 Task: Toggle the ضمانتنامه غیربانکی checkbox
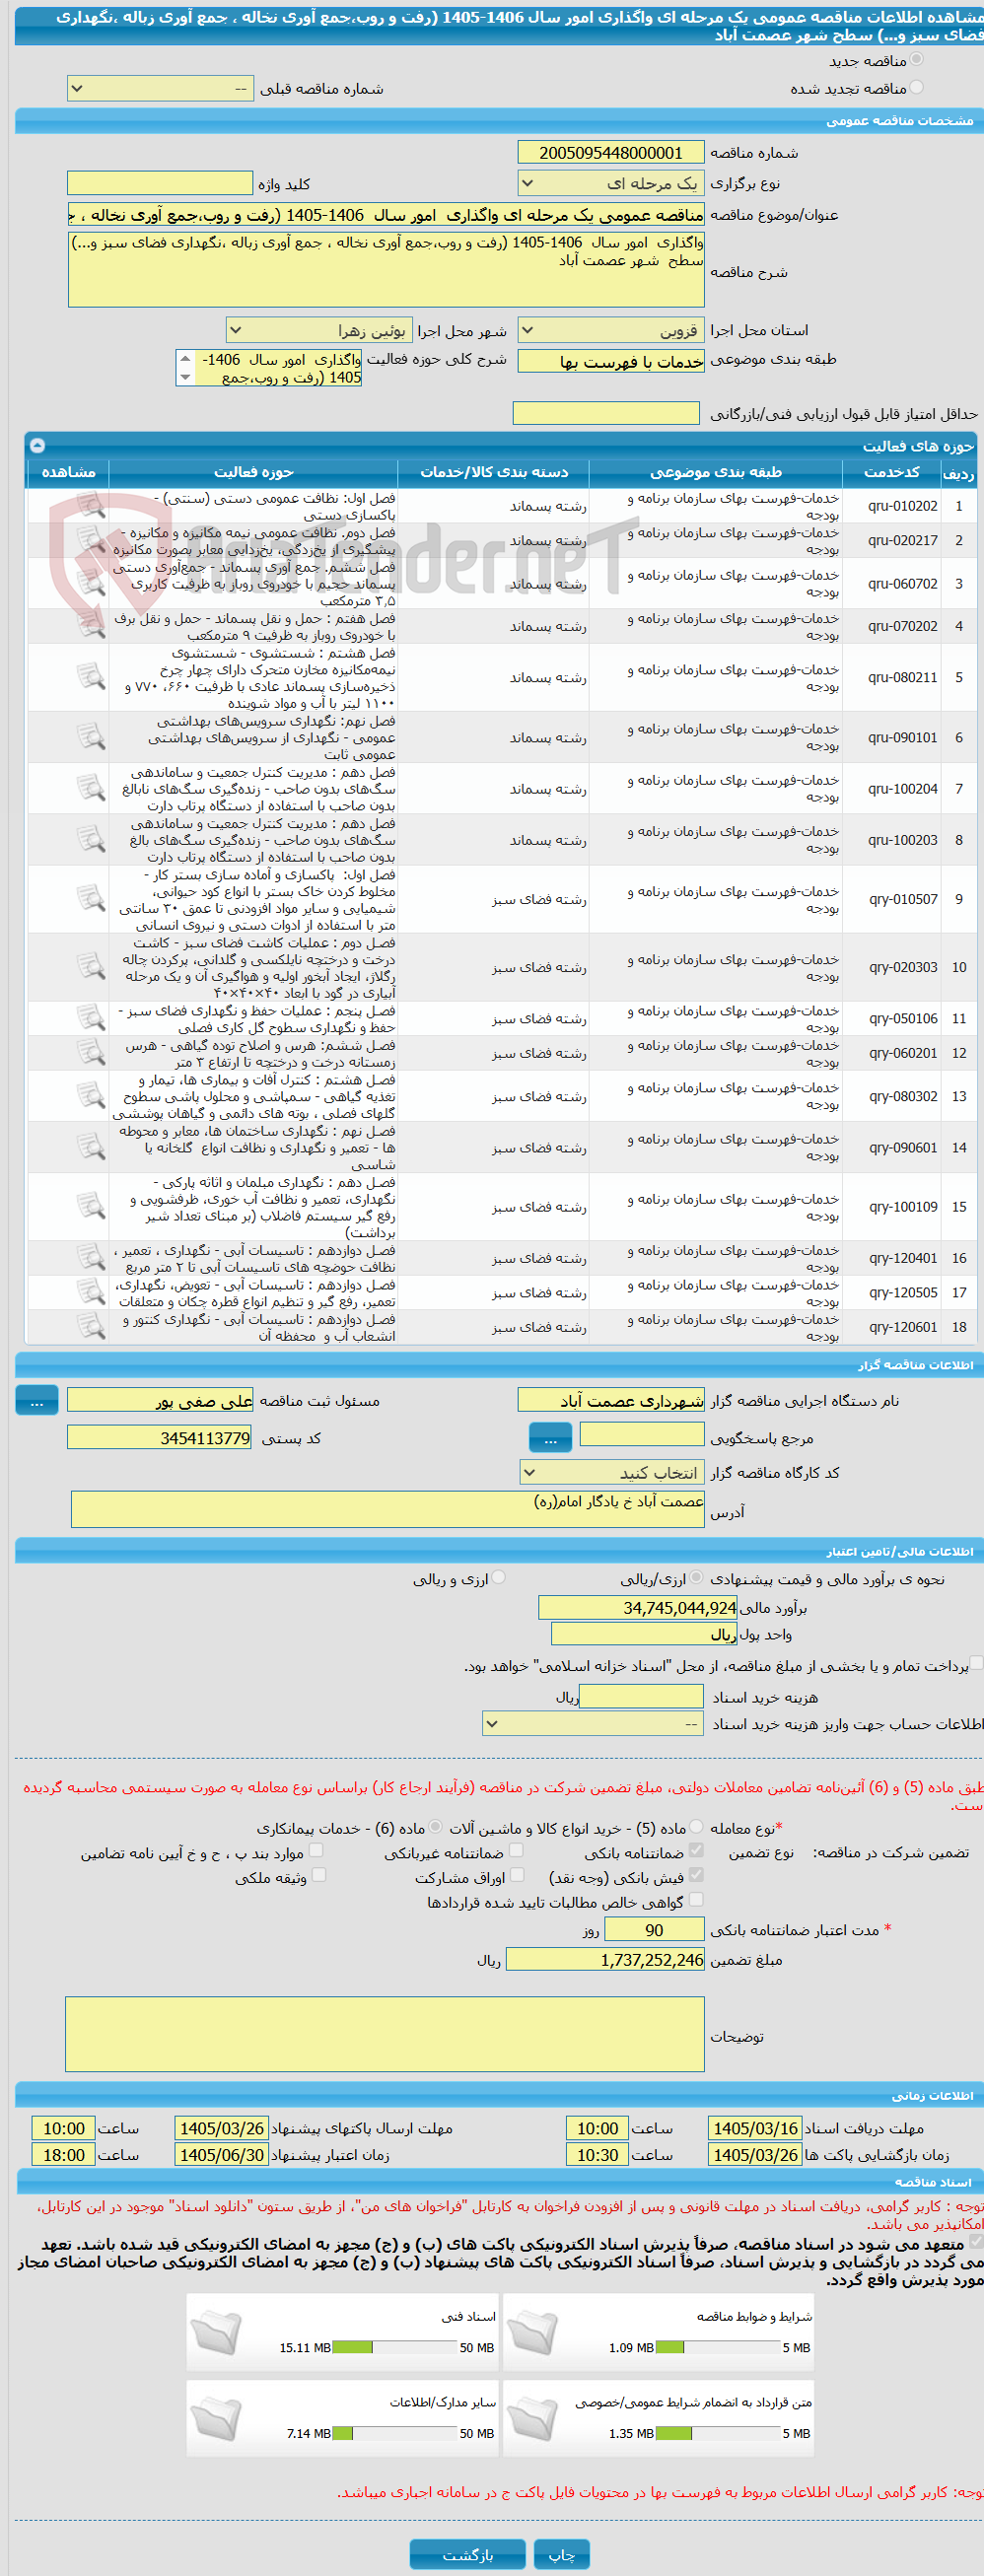coord(517,1851)
